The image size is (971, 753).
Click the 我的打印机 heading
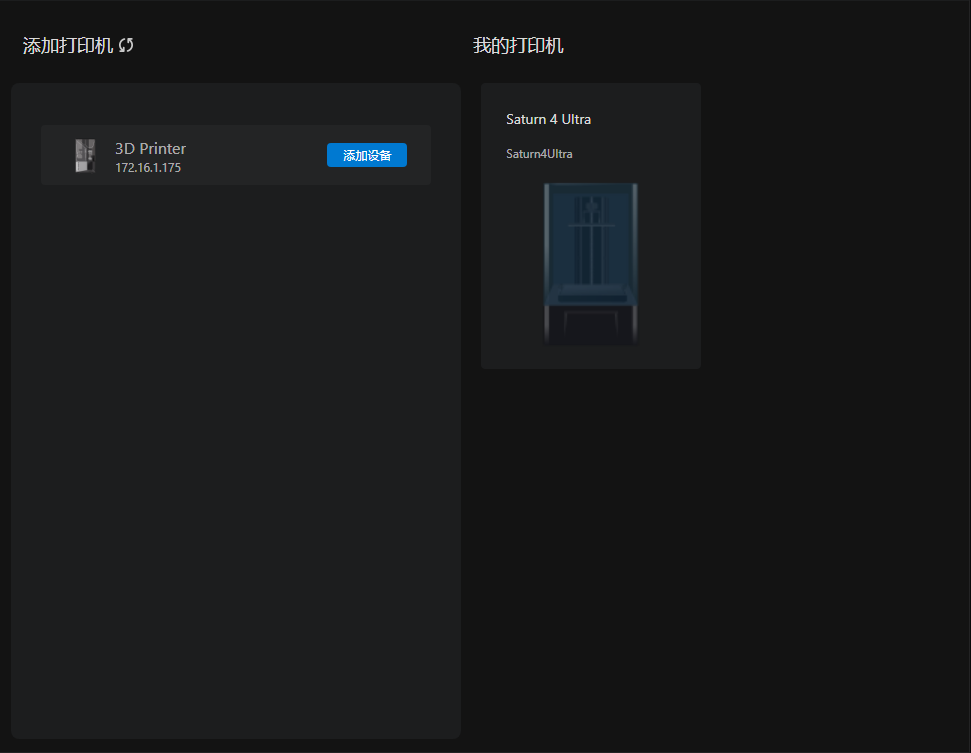pyautogui.click(x=518, y=46)
